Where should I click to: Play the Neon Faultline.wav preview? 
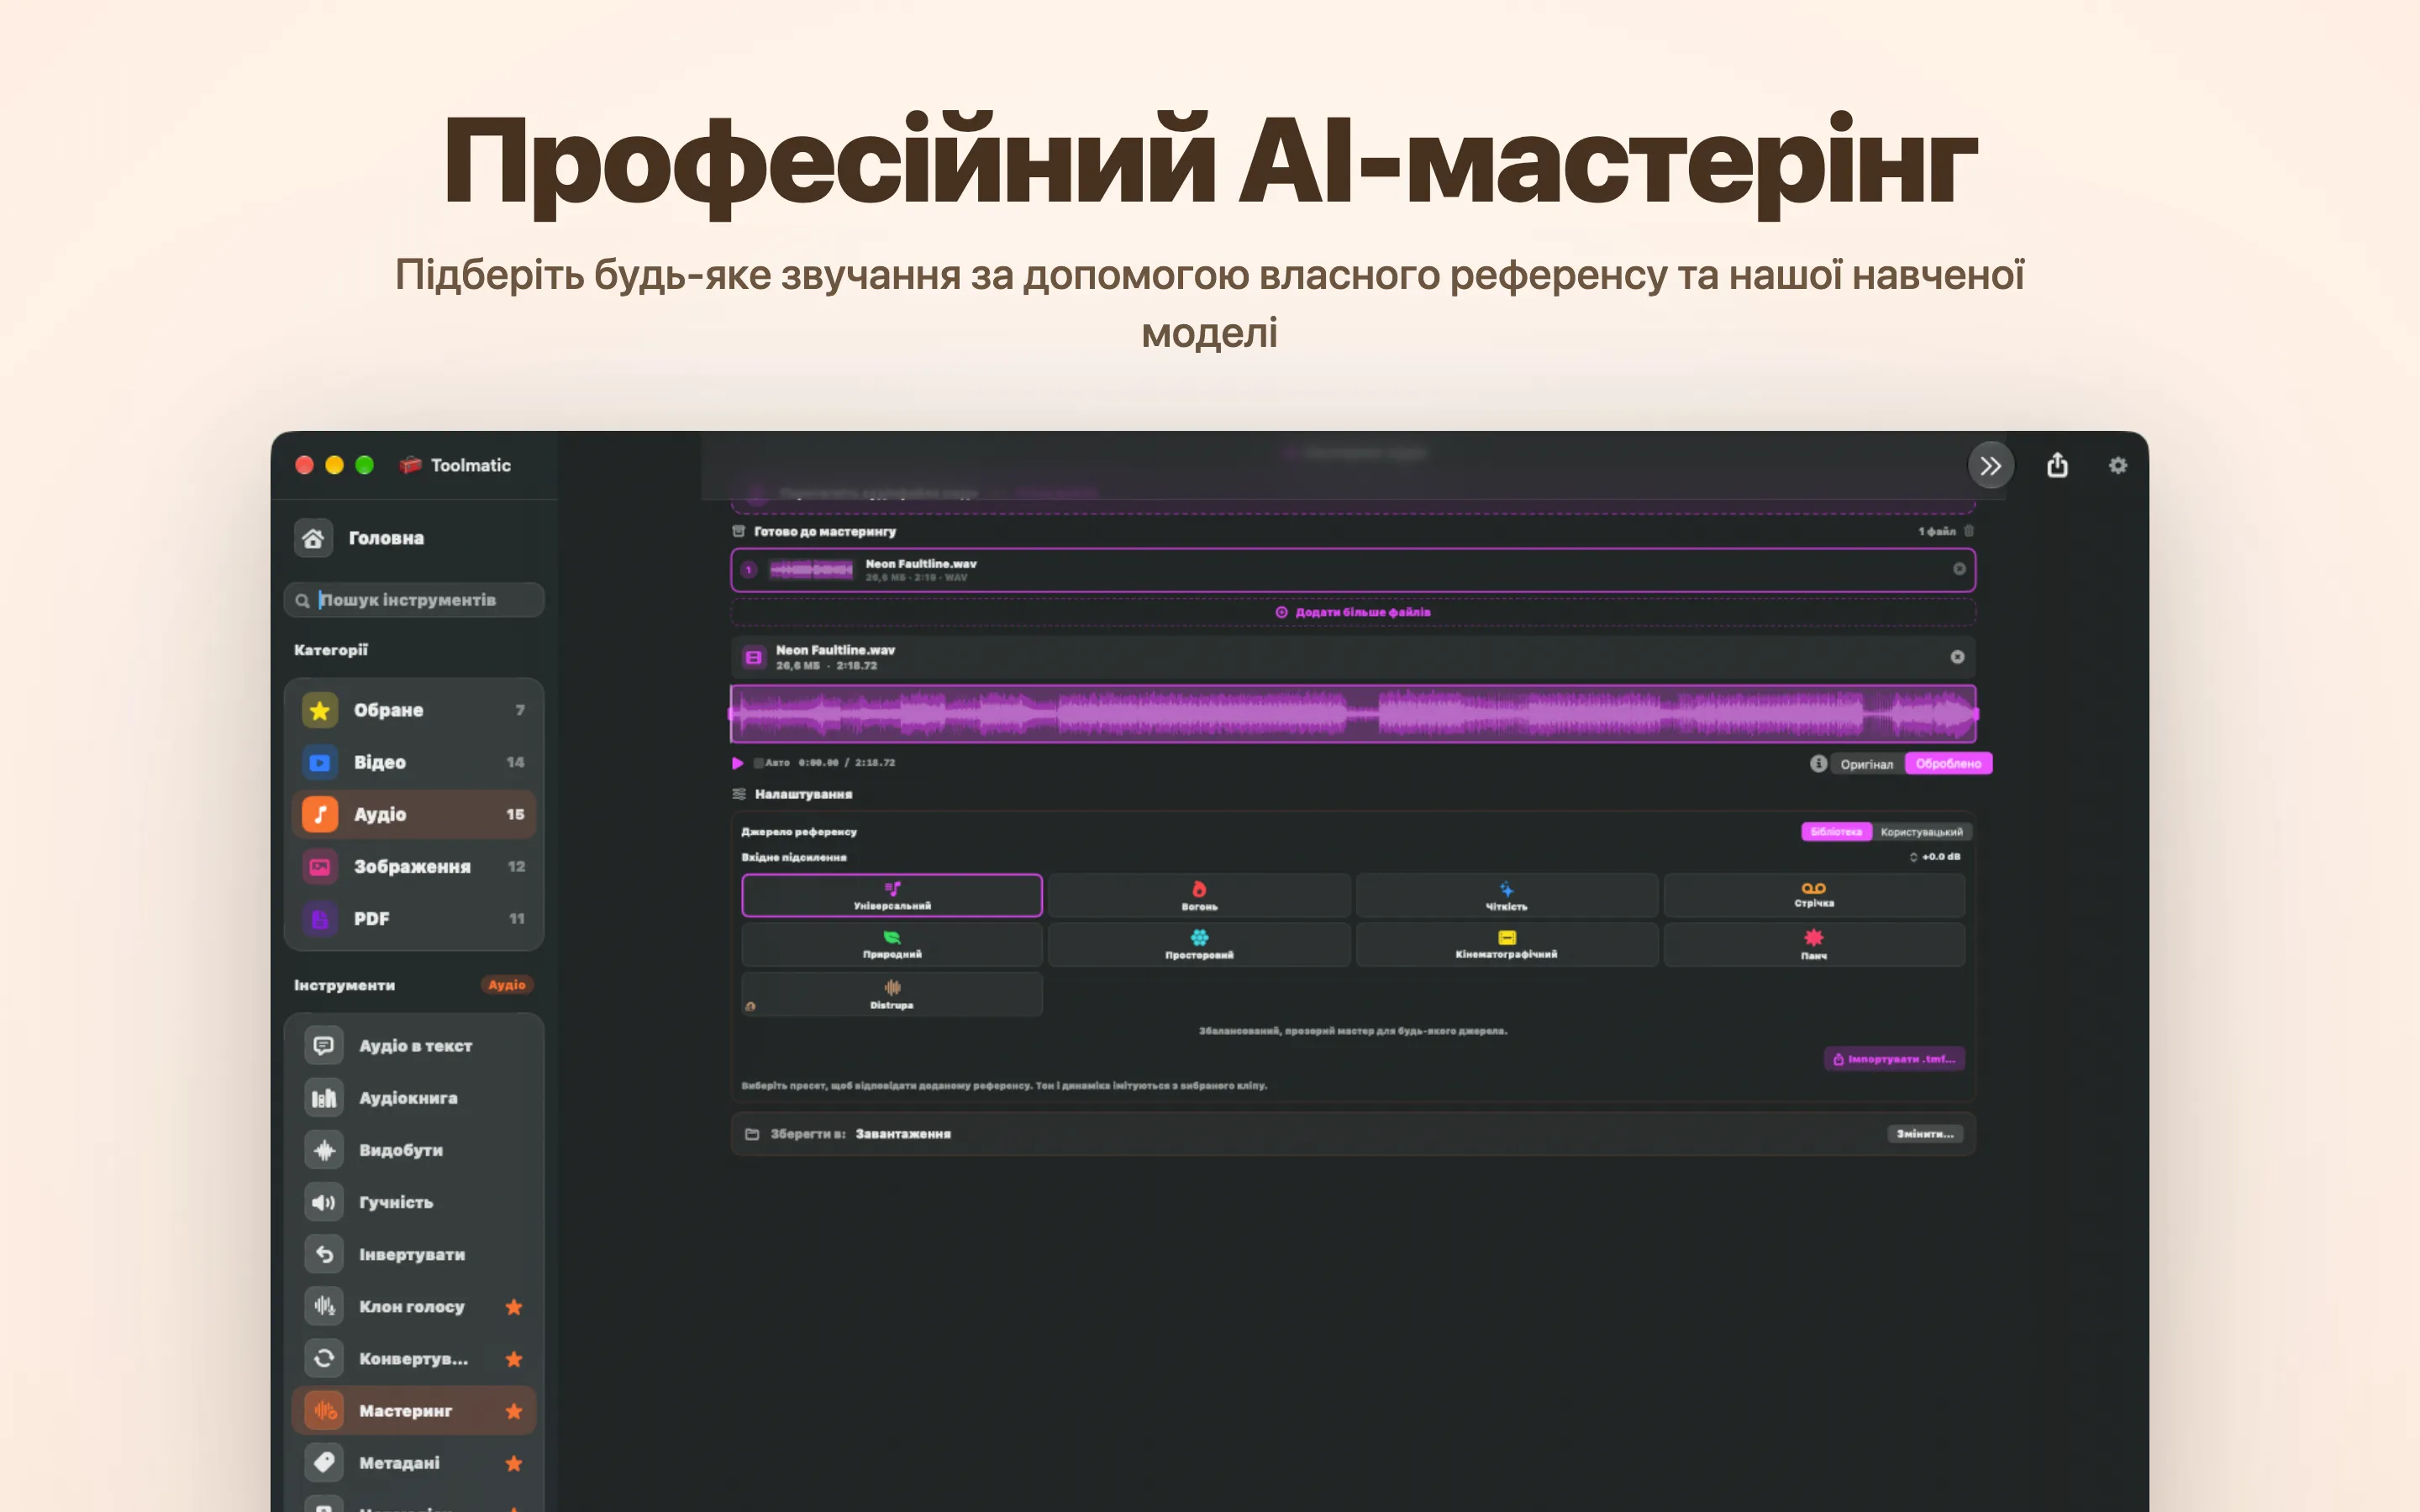[738, 763]
